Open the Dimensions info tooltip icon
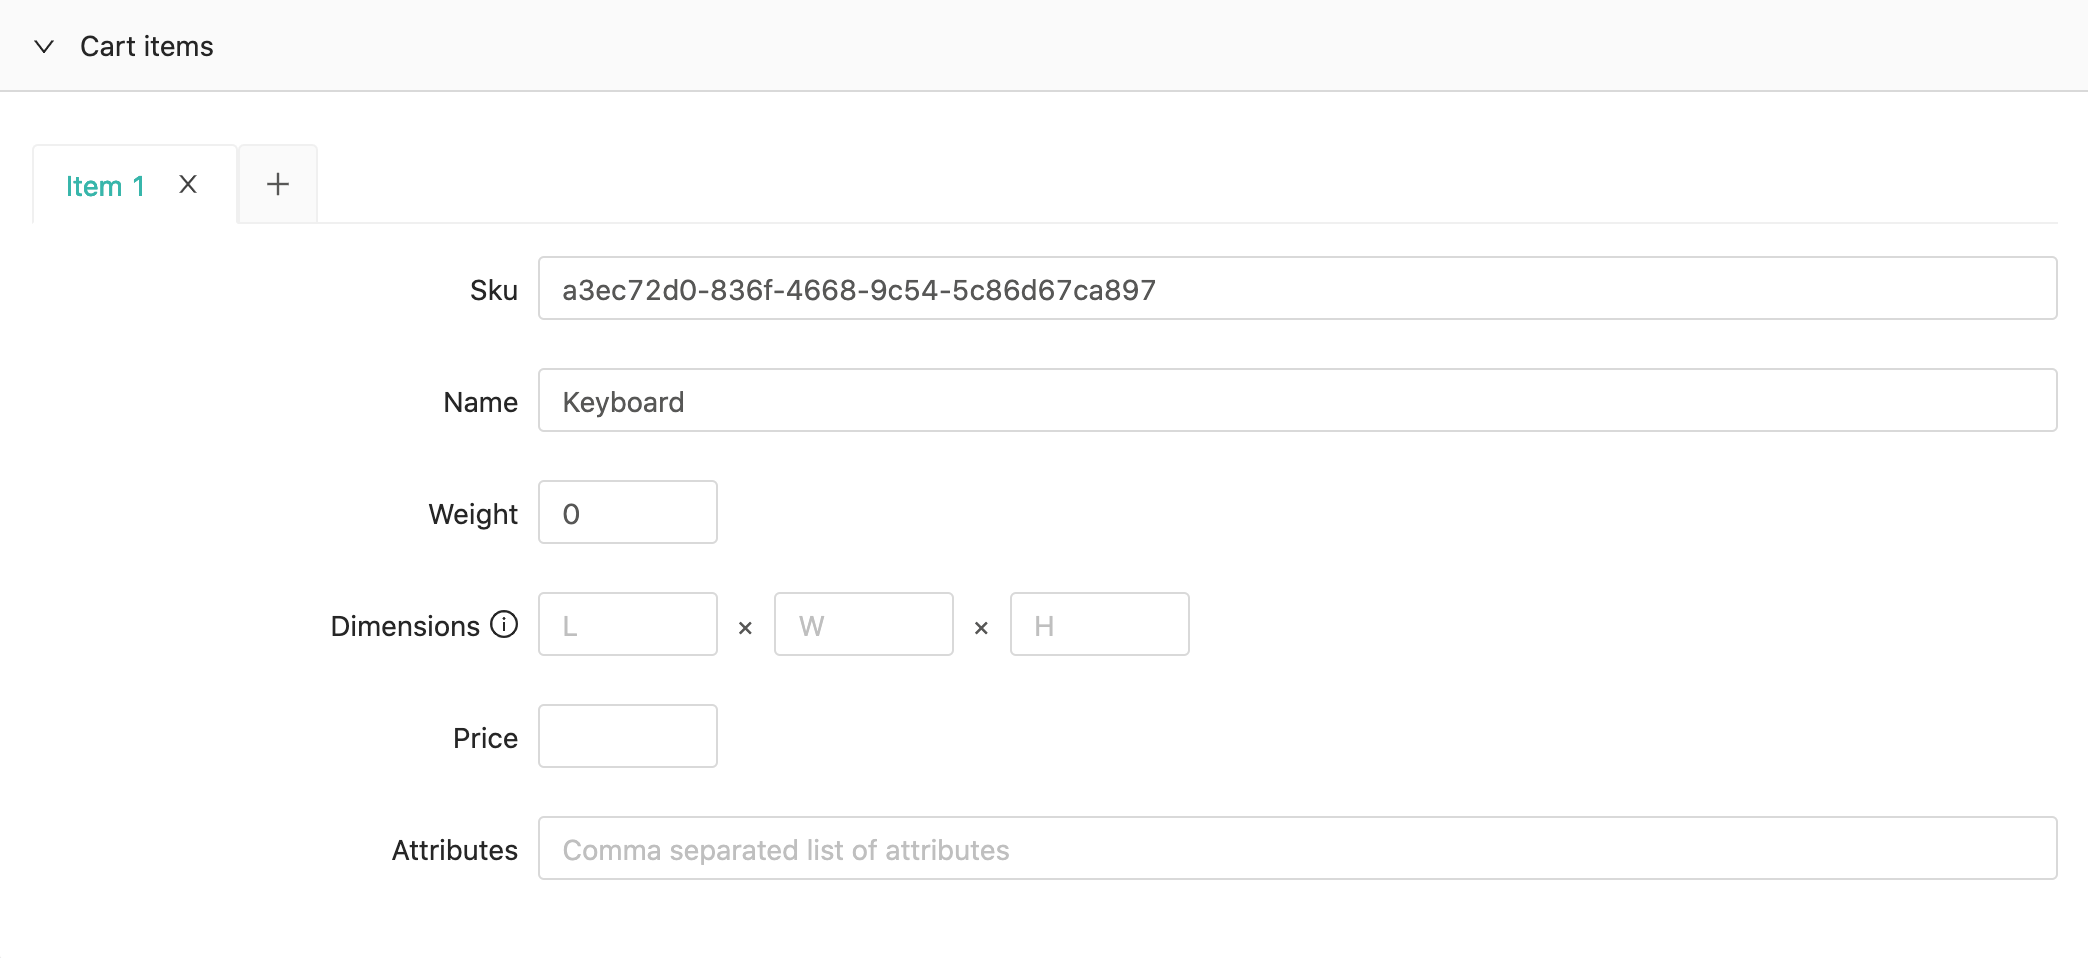The width and height of the screenshot is (2088, 958). (x=504, y=624)
